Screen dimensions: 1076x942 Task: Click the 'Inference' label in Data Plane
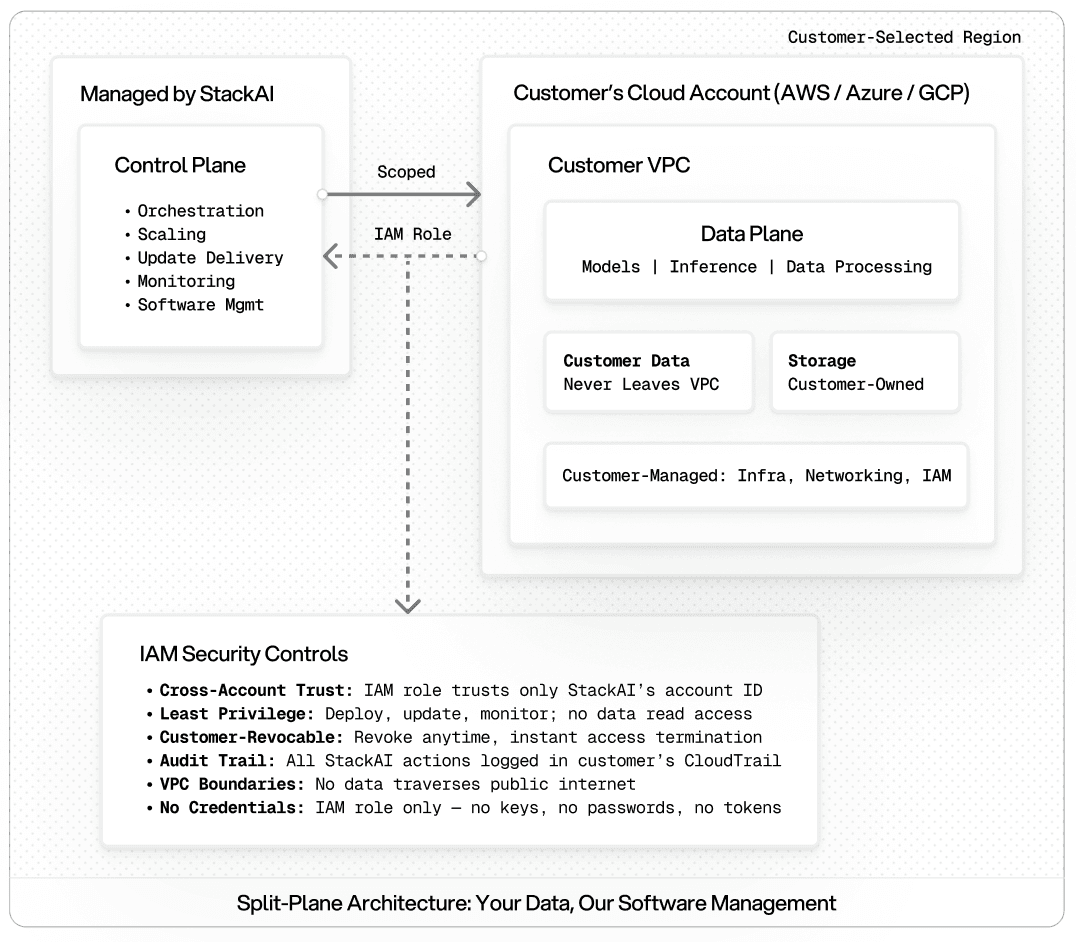[x=713, y=266]
